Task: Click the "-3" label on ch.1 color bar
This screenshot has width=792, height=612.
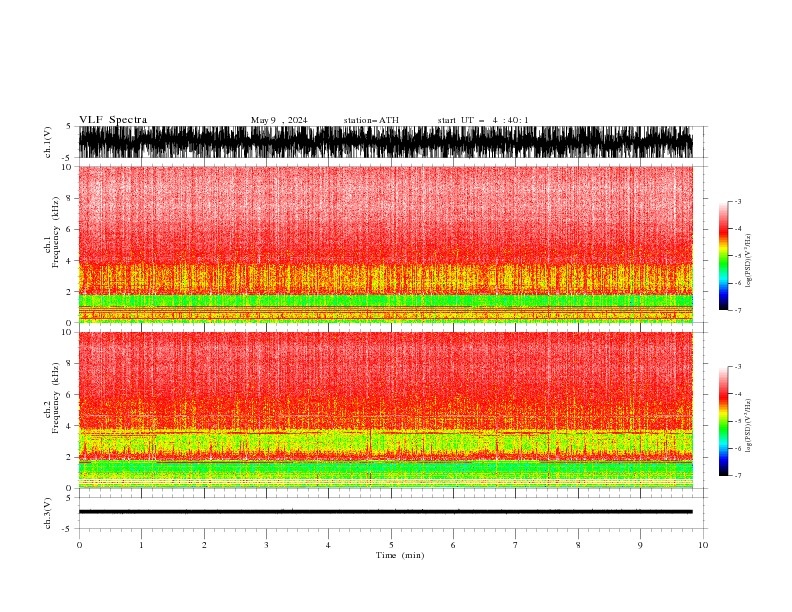Action: pos(737,201)
